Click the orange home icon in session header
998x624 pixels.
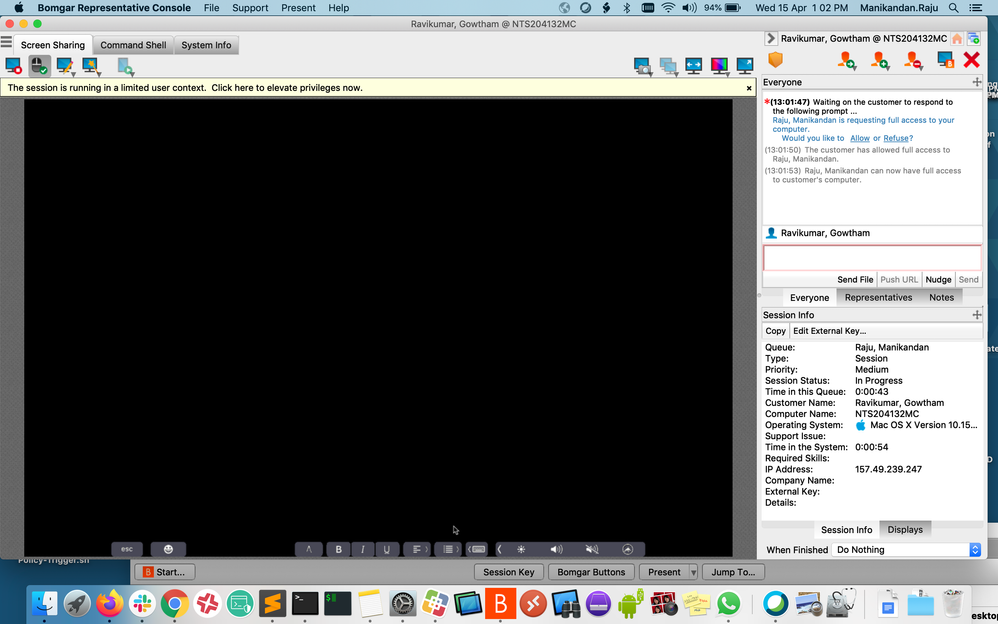point(957,39)
